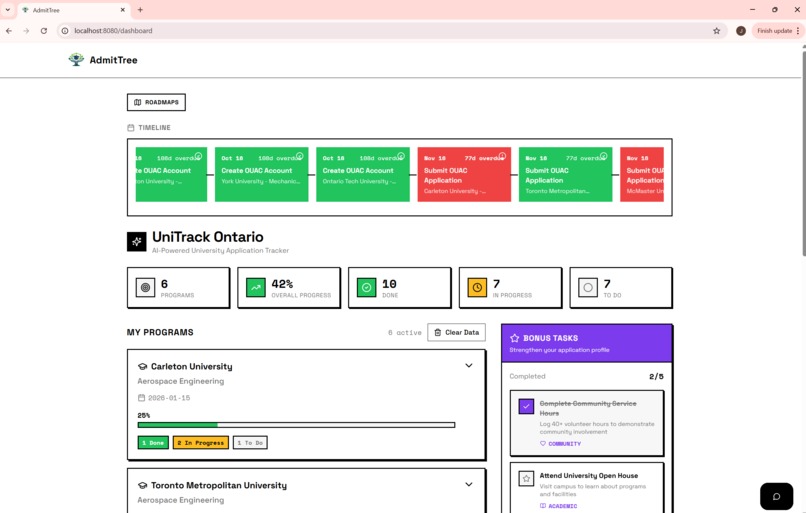
Task: Open the browser profile avatar
Action: (x=741, y=31)
